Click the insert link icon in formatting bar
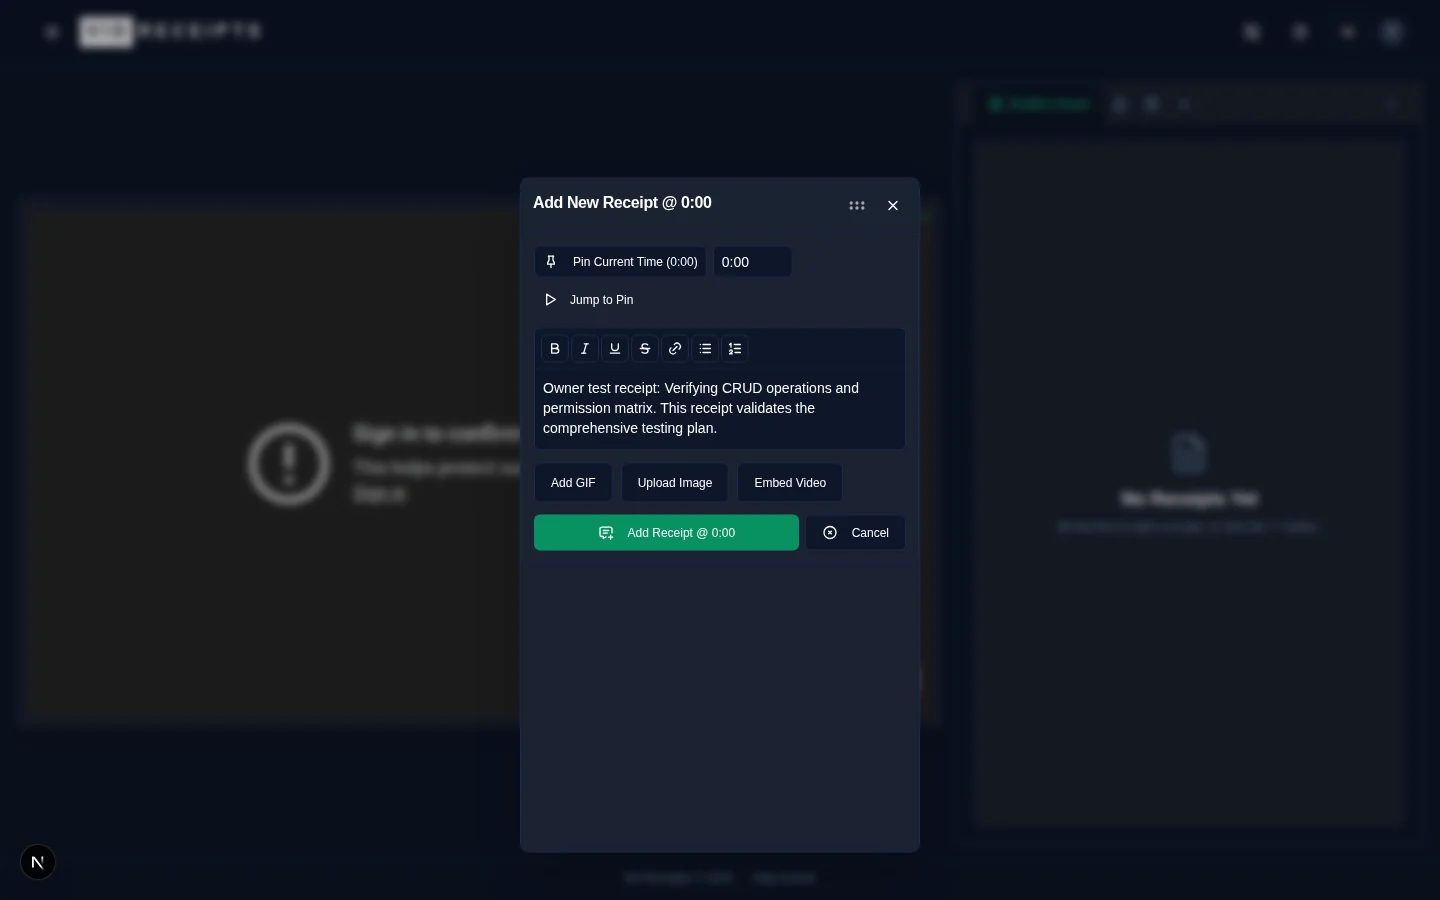 click(x=675, y=348)
